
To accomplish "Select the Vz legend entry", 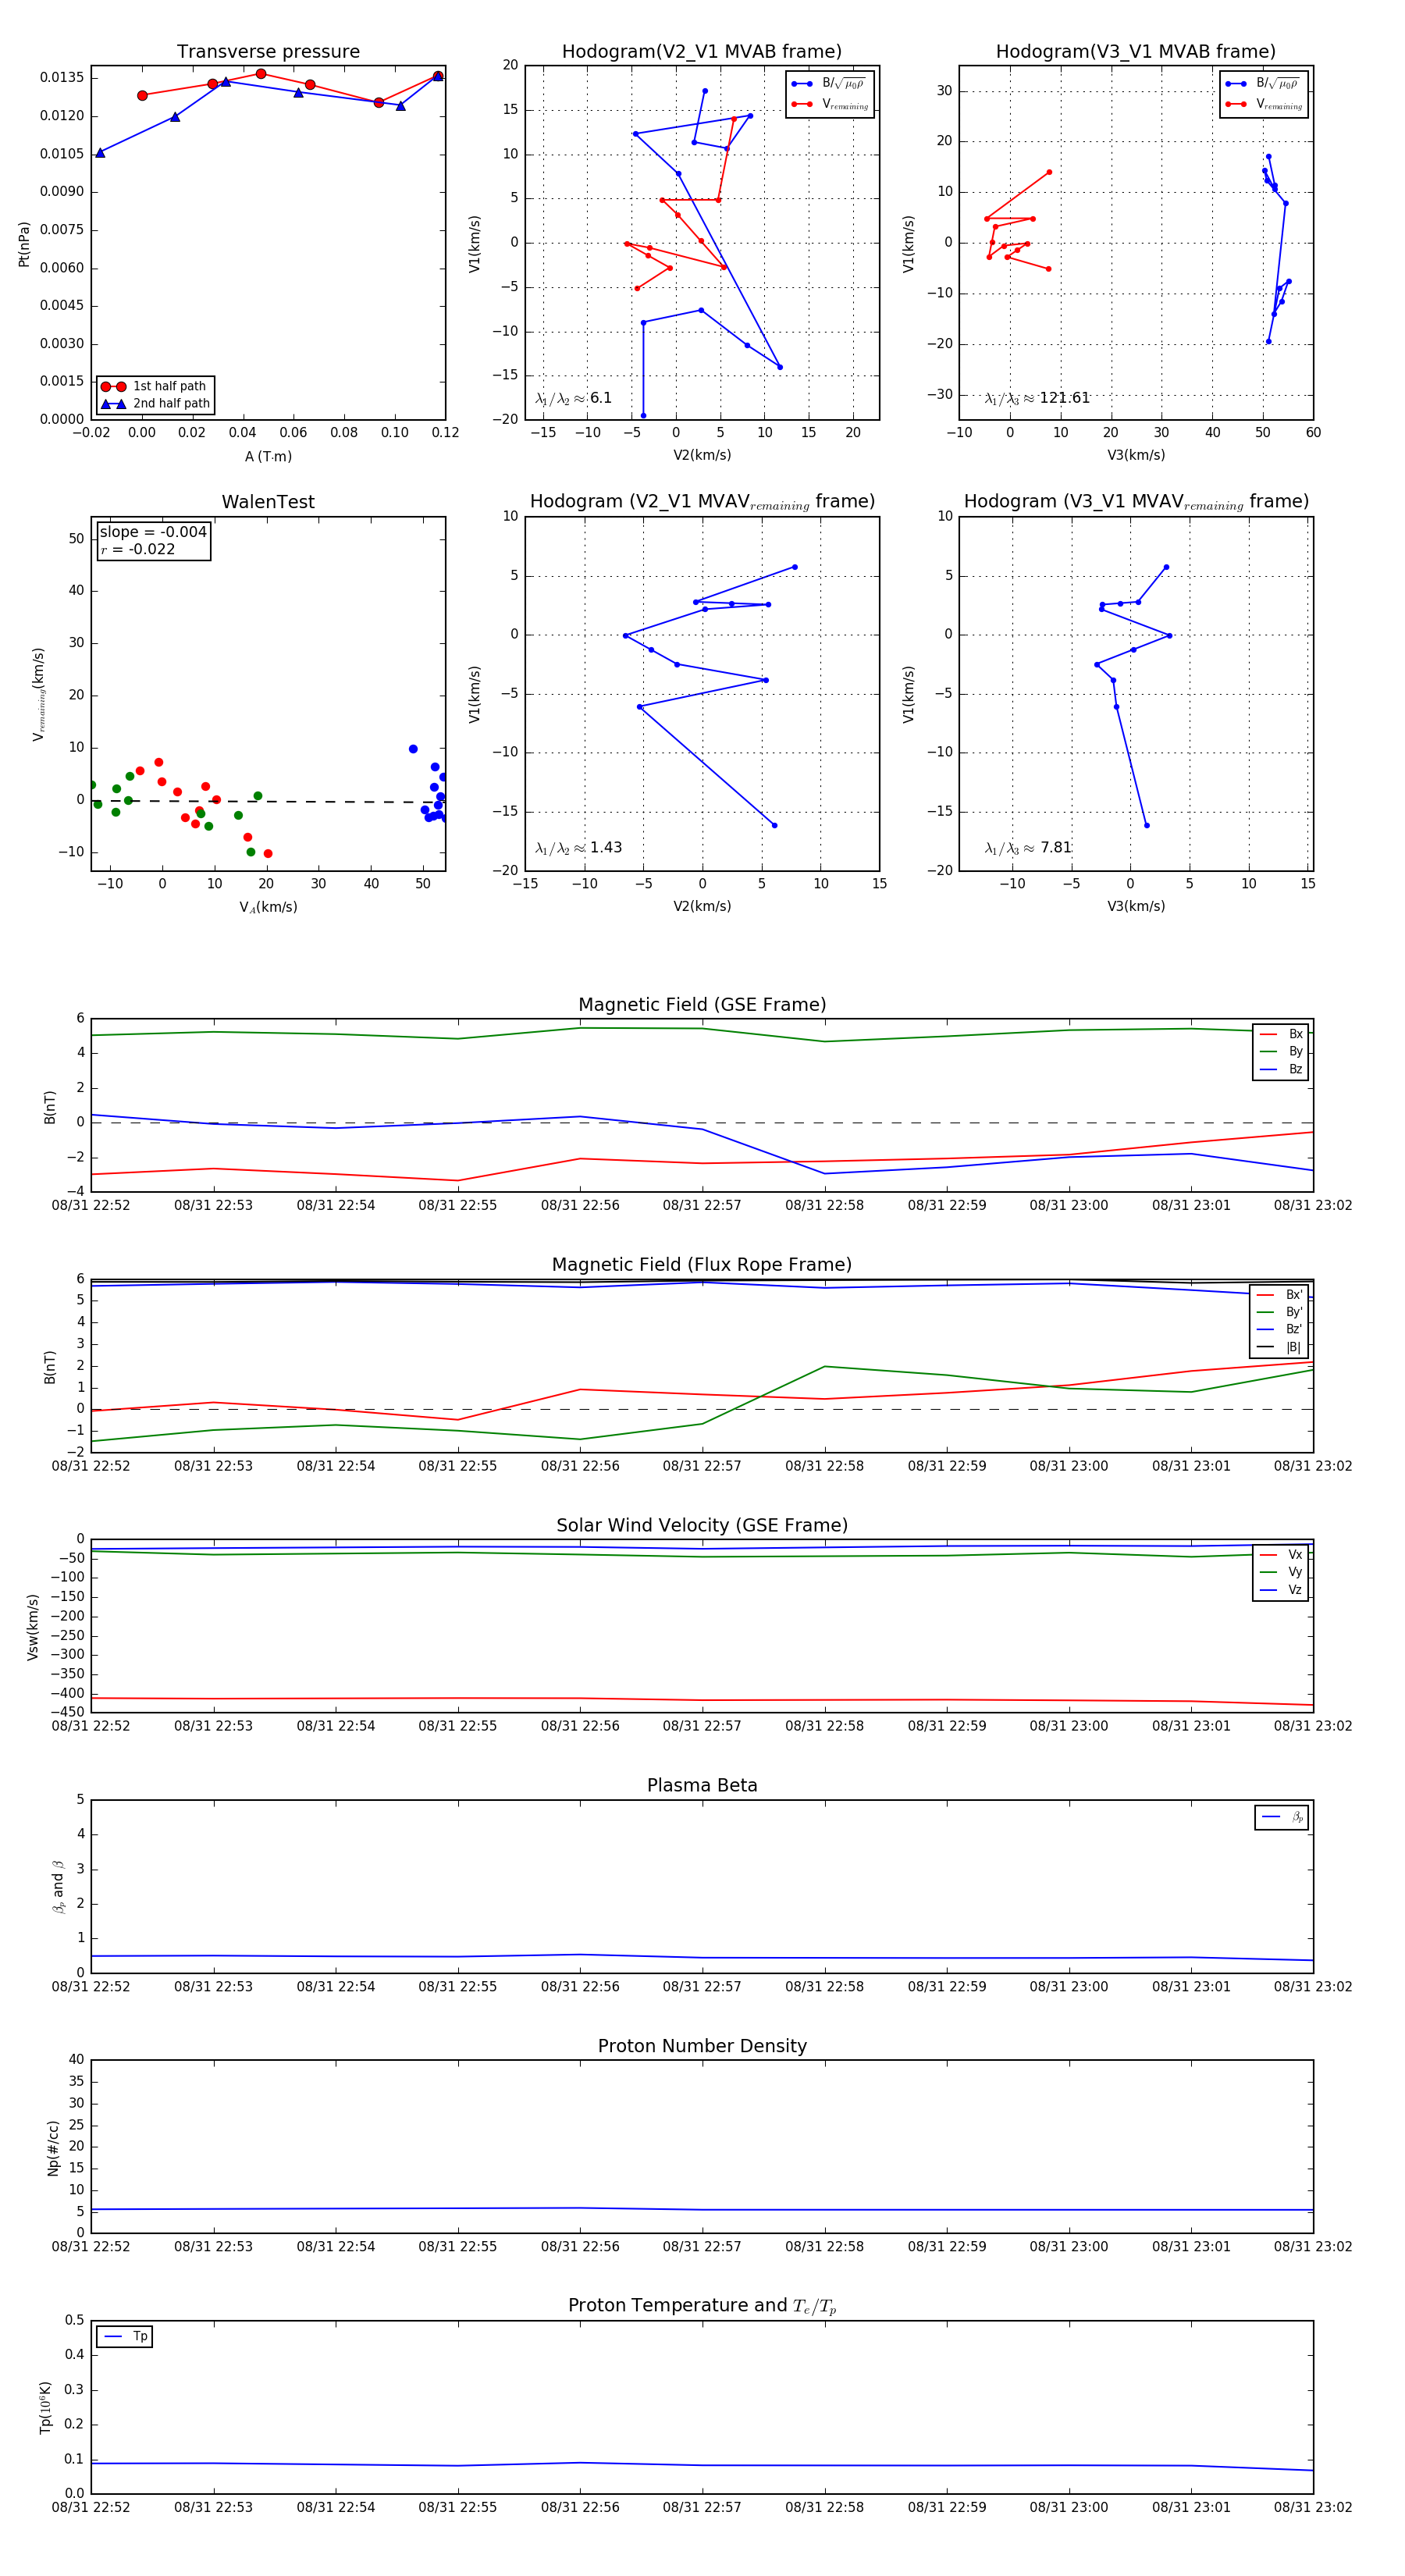I will 1281,1590.
